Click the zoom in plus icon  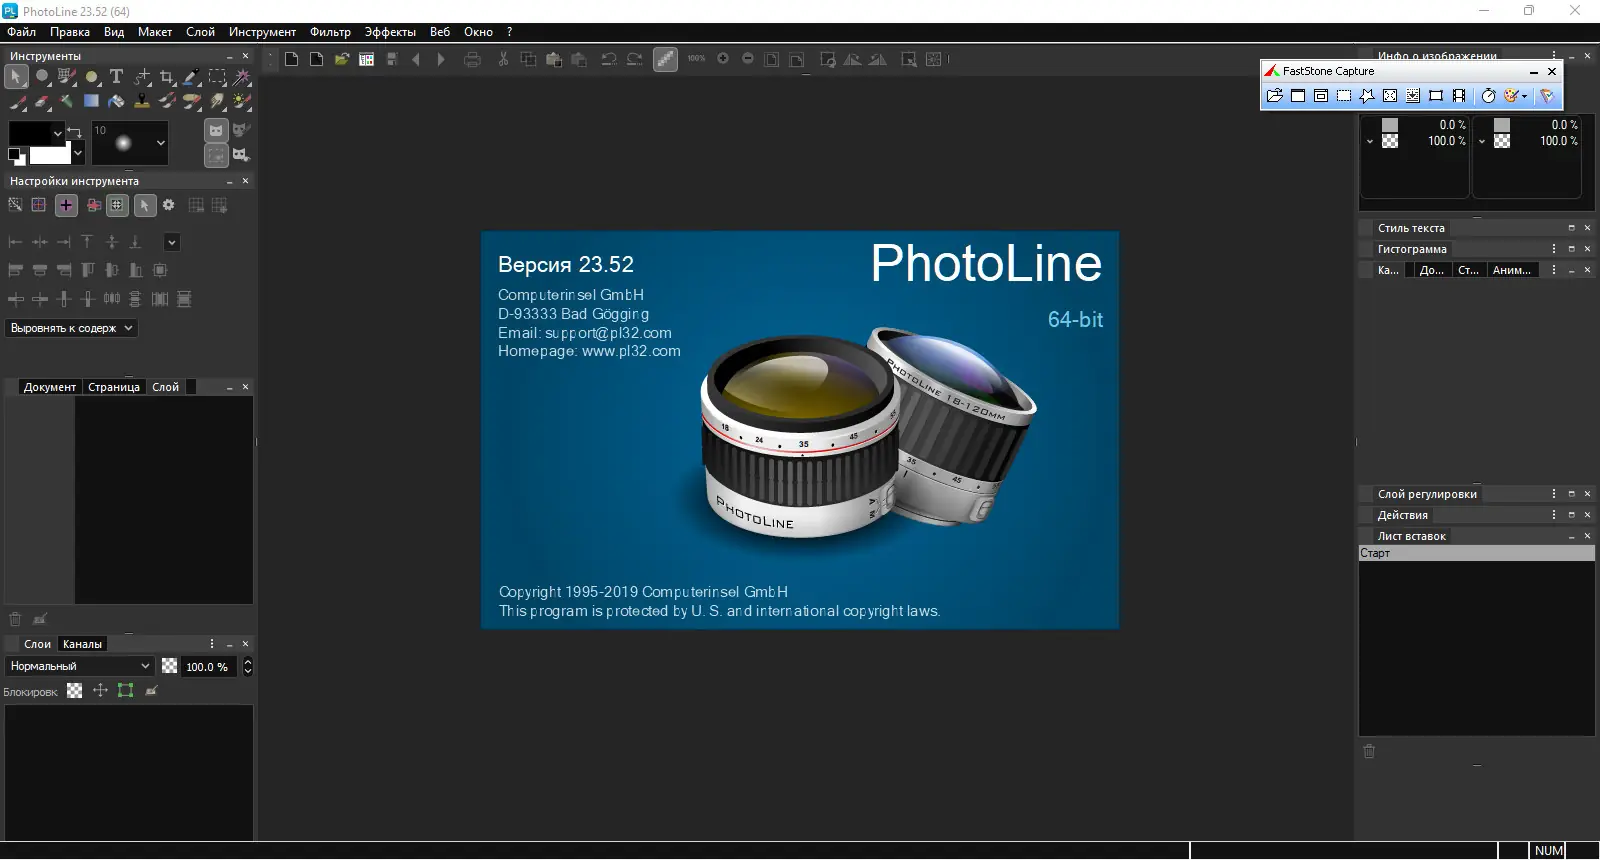723,59
